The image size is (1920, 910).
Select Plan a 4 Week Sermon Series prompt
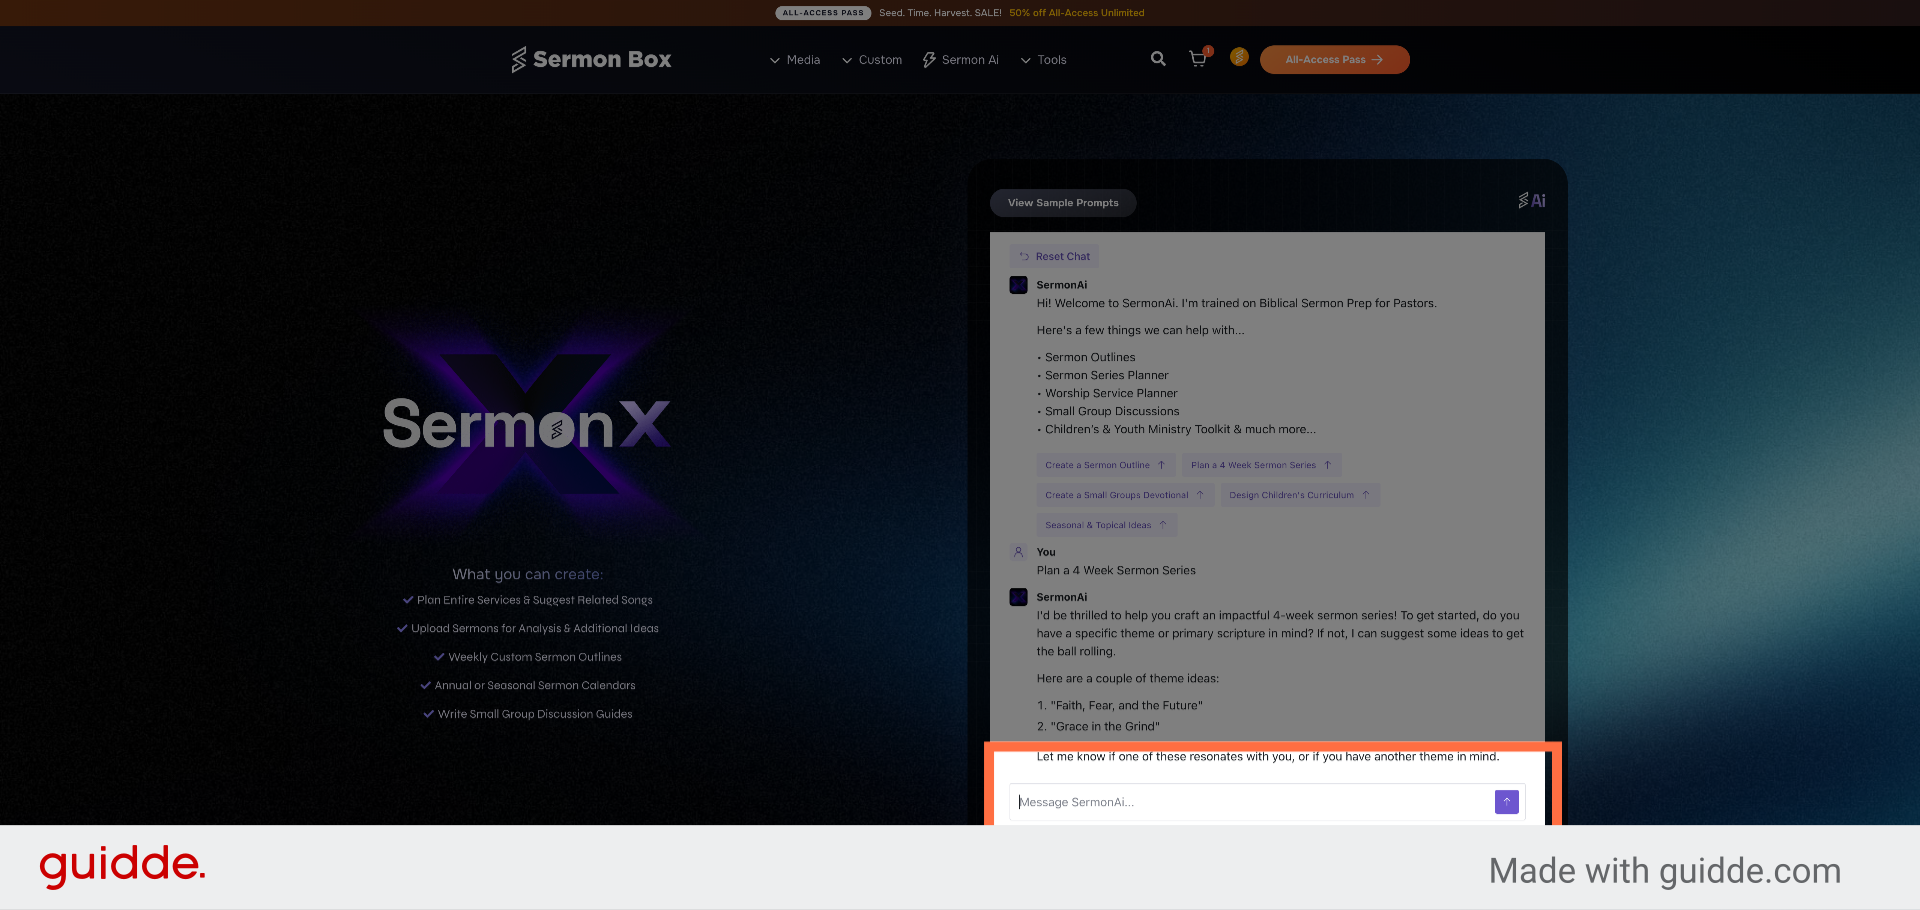tap(1262, 465)
